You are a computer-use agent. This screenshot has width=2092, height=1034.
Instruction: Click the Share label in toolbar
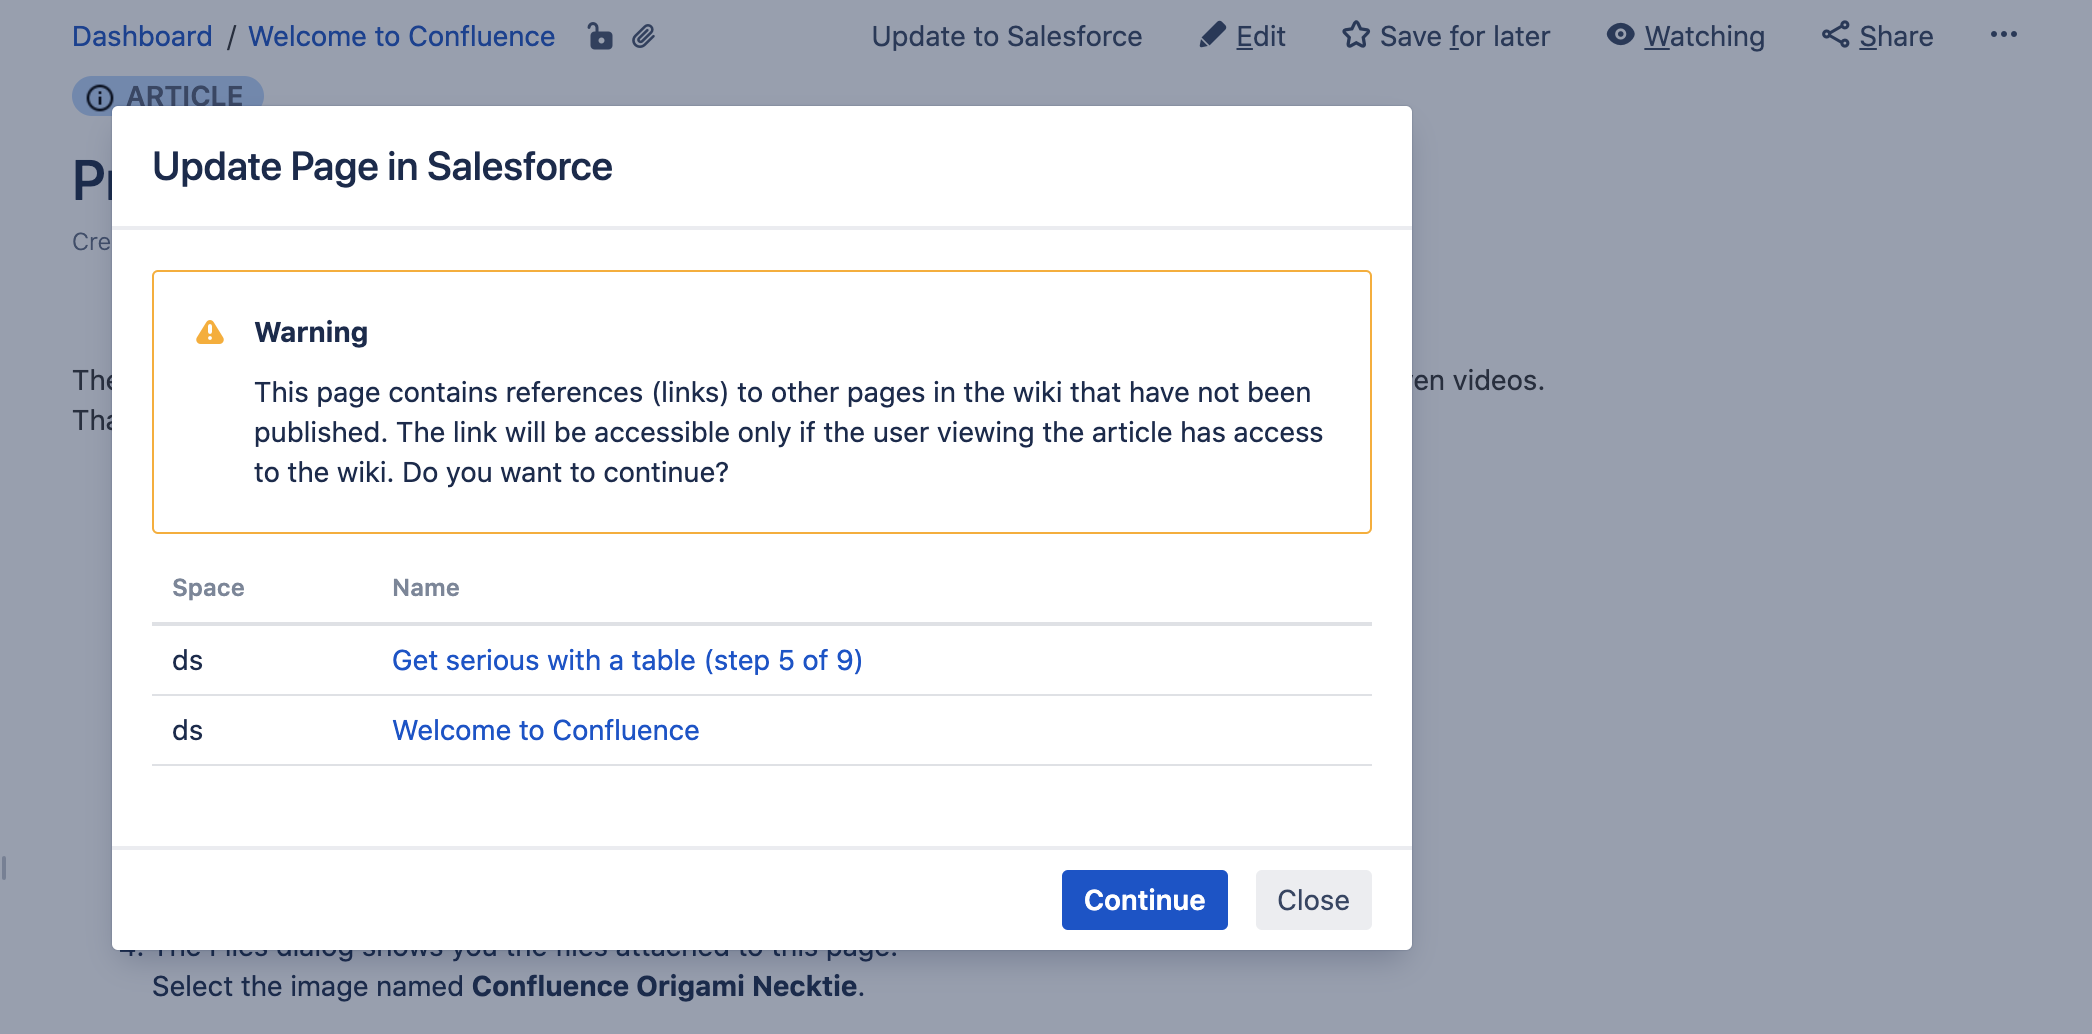[1895, 37]
